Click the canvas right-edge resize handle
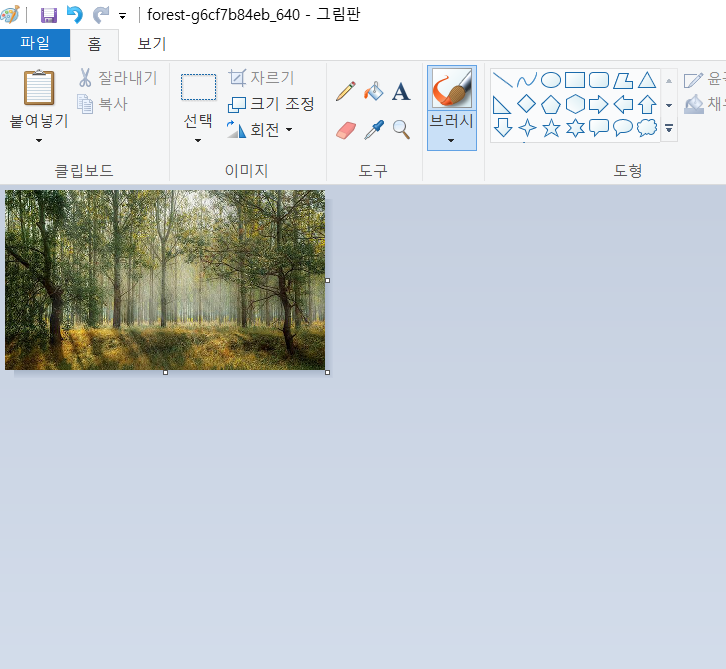726x669 pixels. tap(328, 280)
